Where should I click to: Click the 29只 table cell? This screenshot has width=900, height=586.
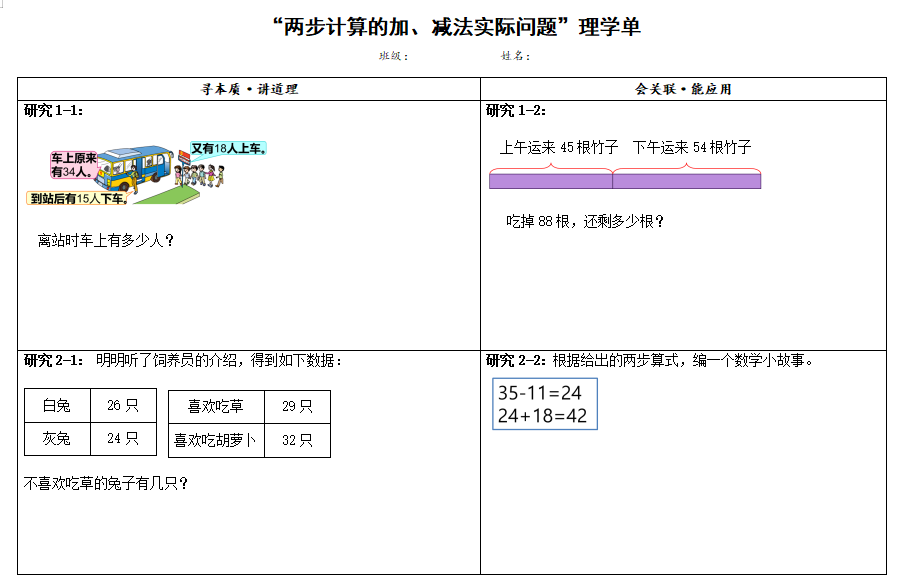(x=297, y=407)
